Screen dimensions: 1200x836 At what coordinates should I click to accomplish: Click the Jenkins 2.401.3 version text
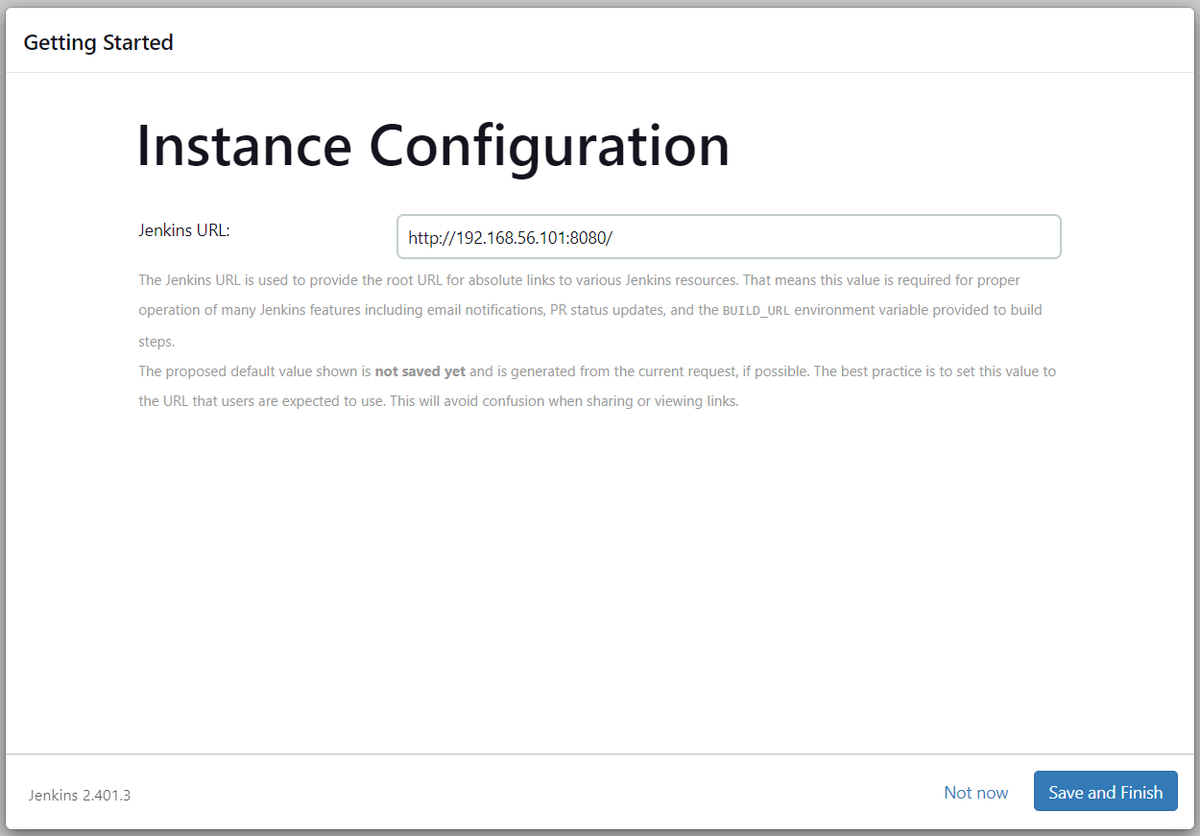click(x=80, y=795)
